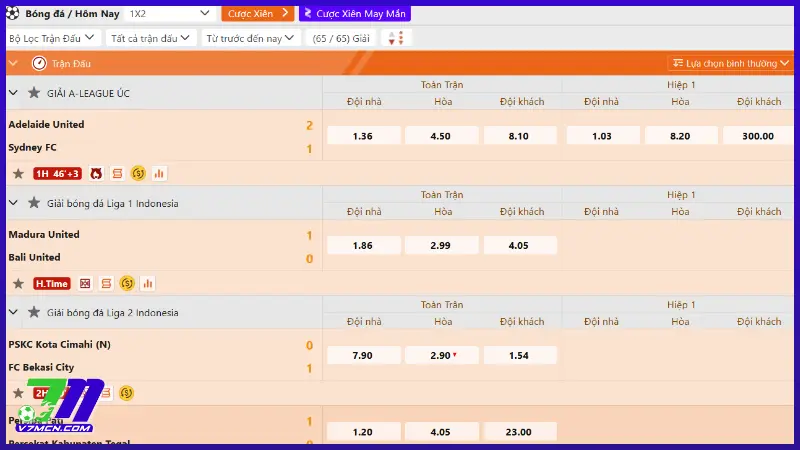800x450 pixels.
Task: Click the Từ trước đến nay time filter
Action: point(251,38)
